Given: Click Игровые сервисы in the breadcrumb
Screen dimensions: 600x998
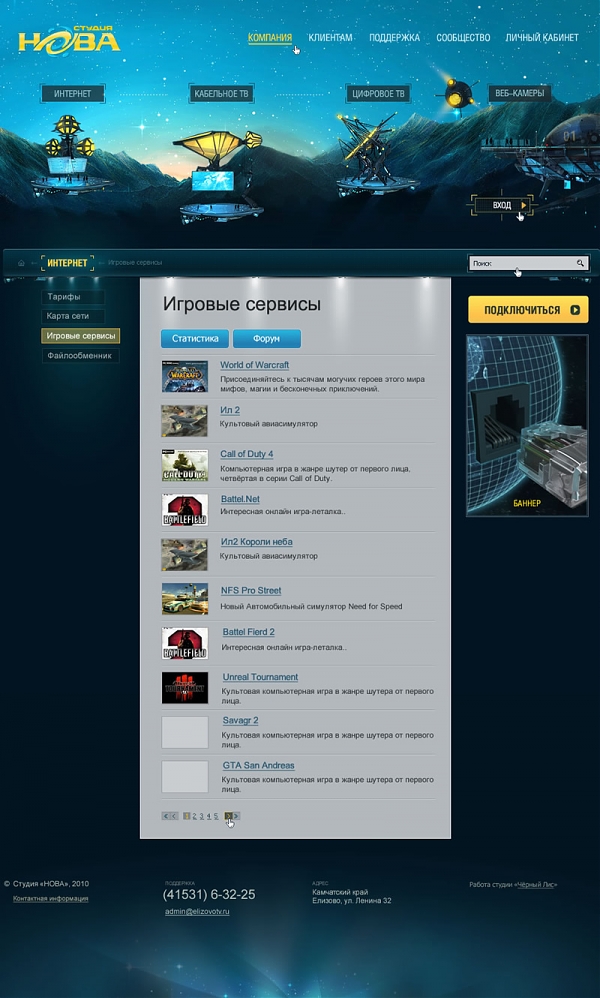Looking at the screenshot, I should coord(135,263).
